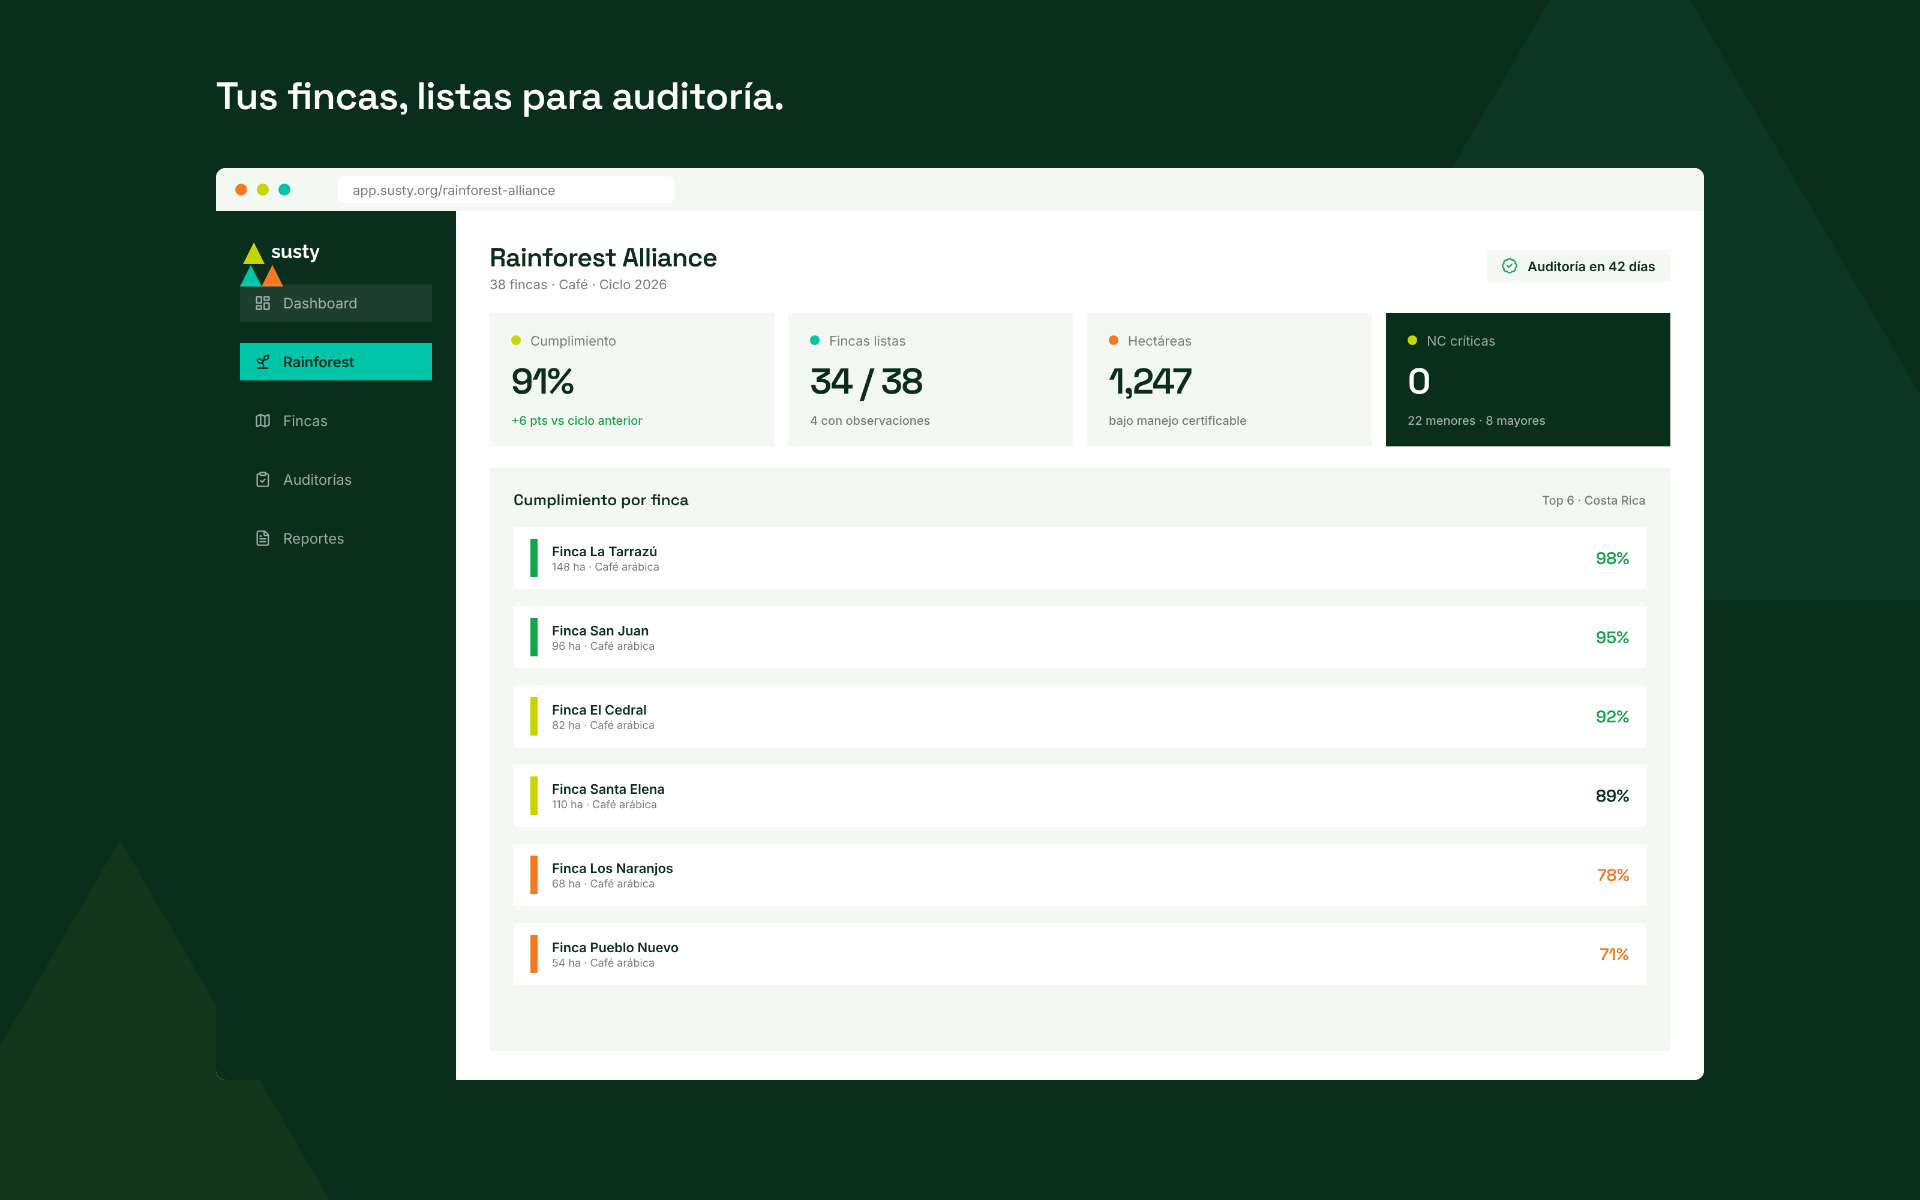Click the Rainforest sprout icon
This screenshot has height=1200, width=1920.
point(263,362)
